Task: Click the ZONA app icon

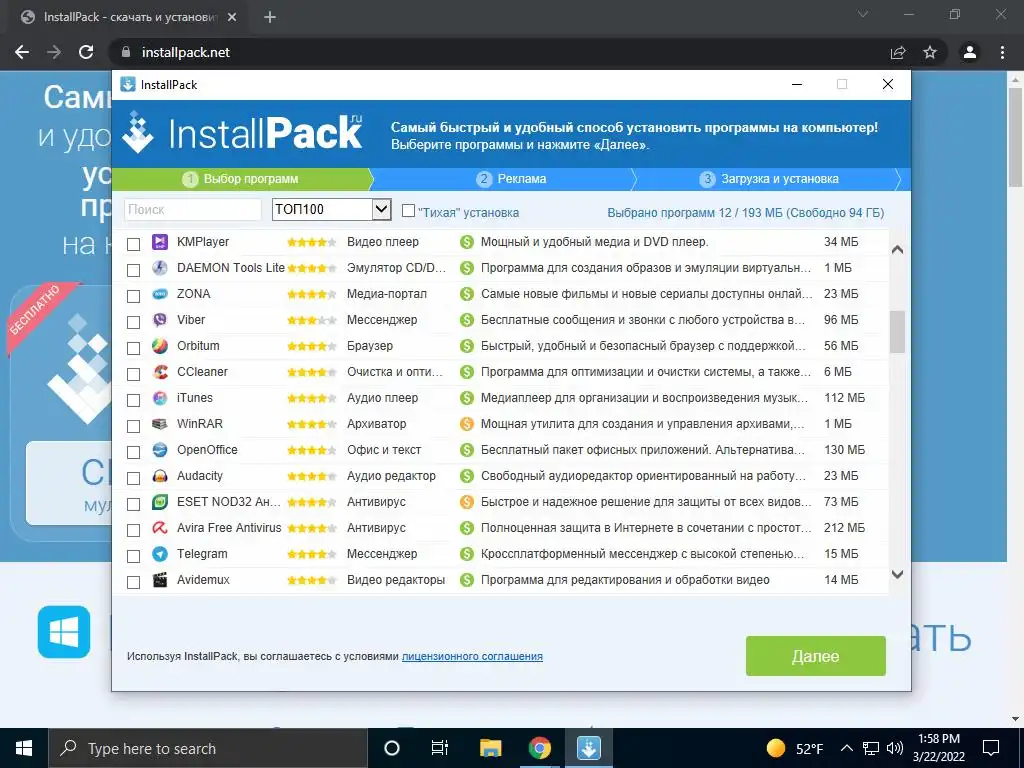Action: (159, 295)
